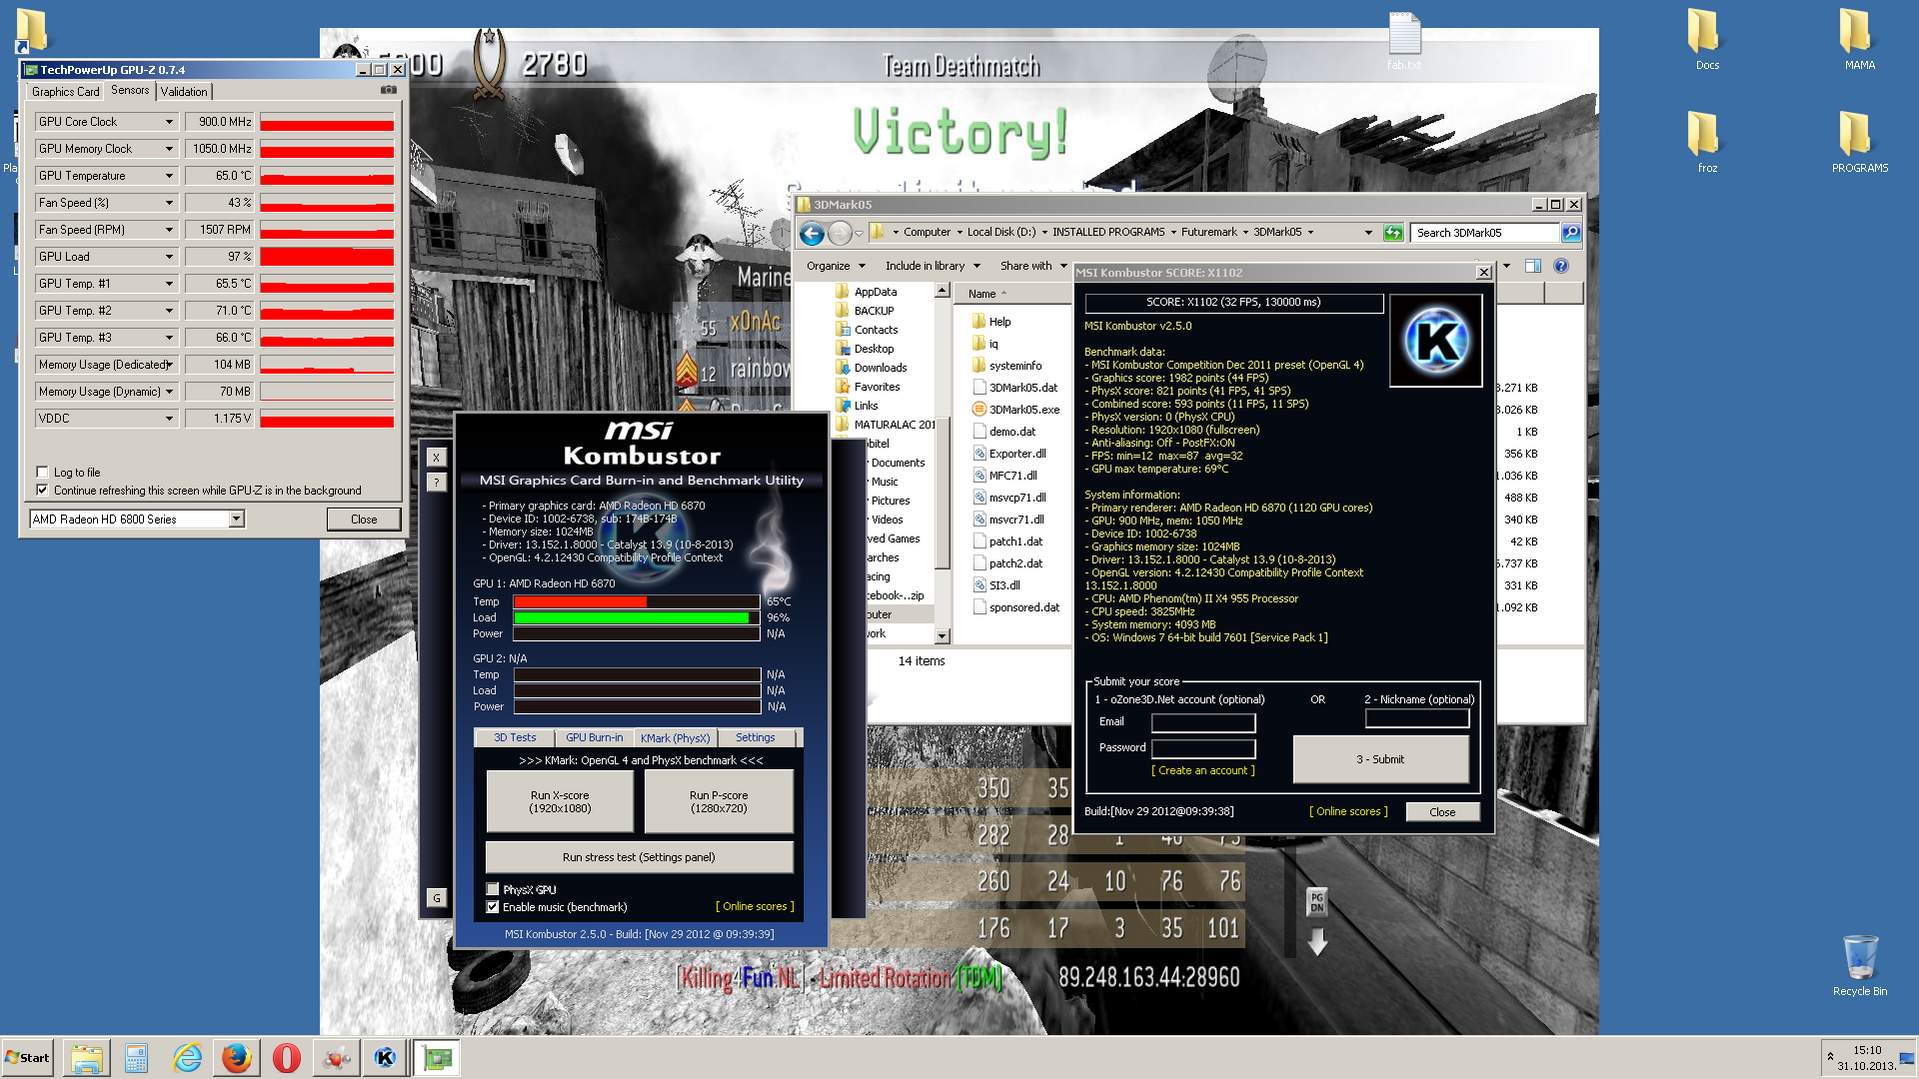Click the X side button on Kombustor
The height and width of the screenshot is (1079, 1919).
pos(436,457)
